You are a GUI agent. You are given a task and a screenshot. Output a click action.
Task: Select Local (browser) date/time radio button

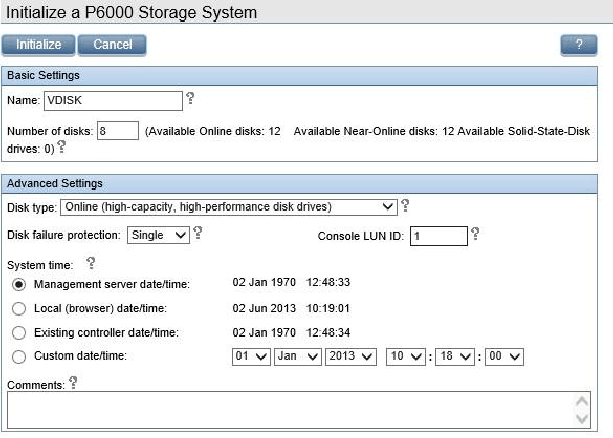tap(19, 309)
